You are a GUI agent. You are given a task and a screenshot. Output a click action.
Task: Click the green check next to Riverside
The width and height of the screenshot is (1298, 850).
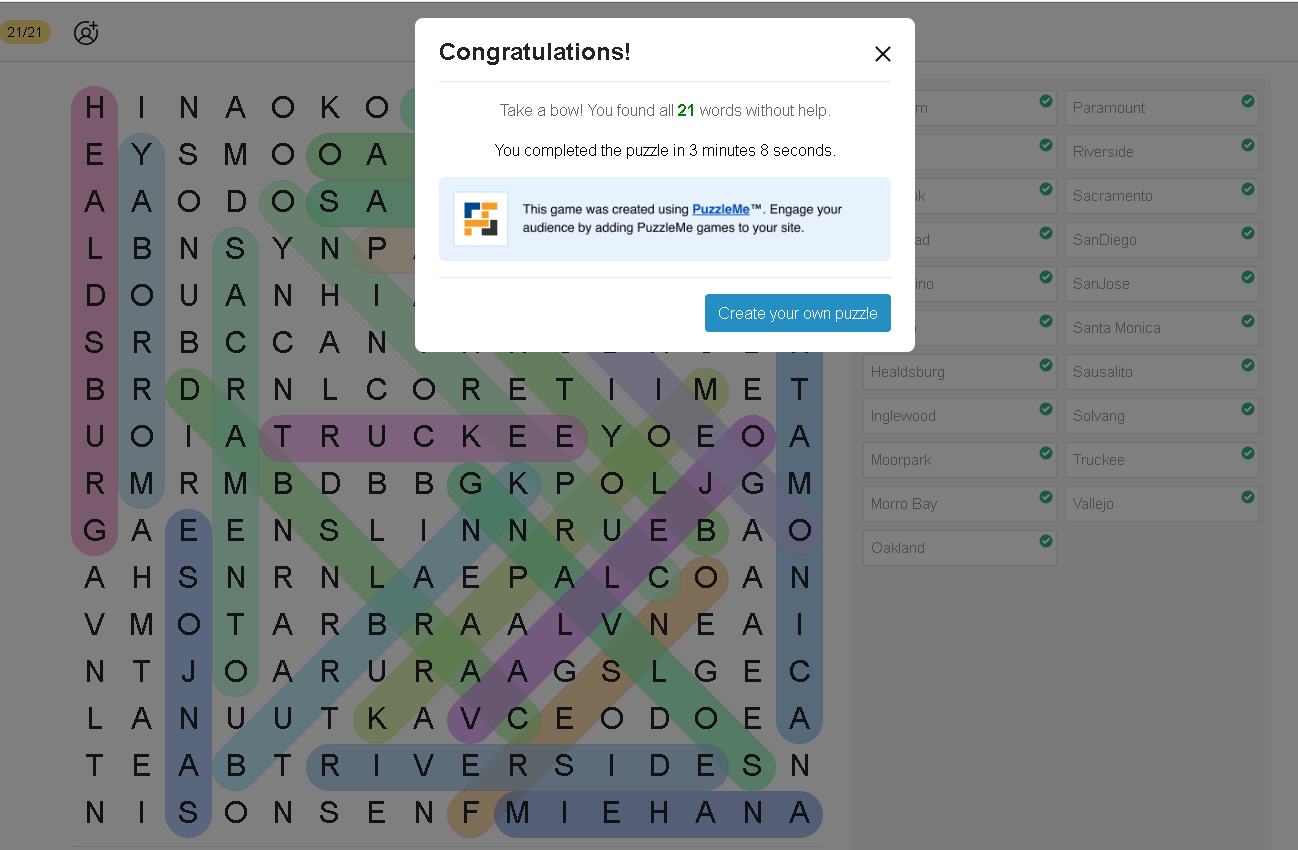click(x=1247, y=145)
